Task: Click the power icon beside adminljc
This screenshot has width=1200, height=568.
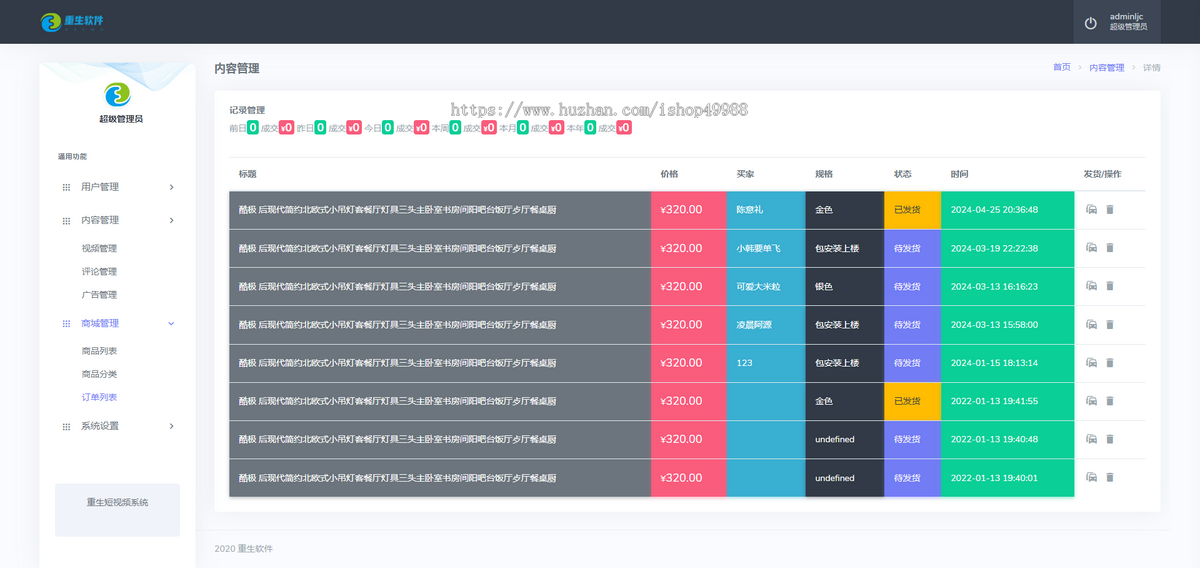Action: pos(1091,23)
